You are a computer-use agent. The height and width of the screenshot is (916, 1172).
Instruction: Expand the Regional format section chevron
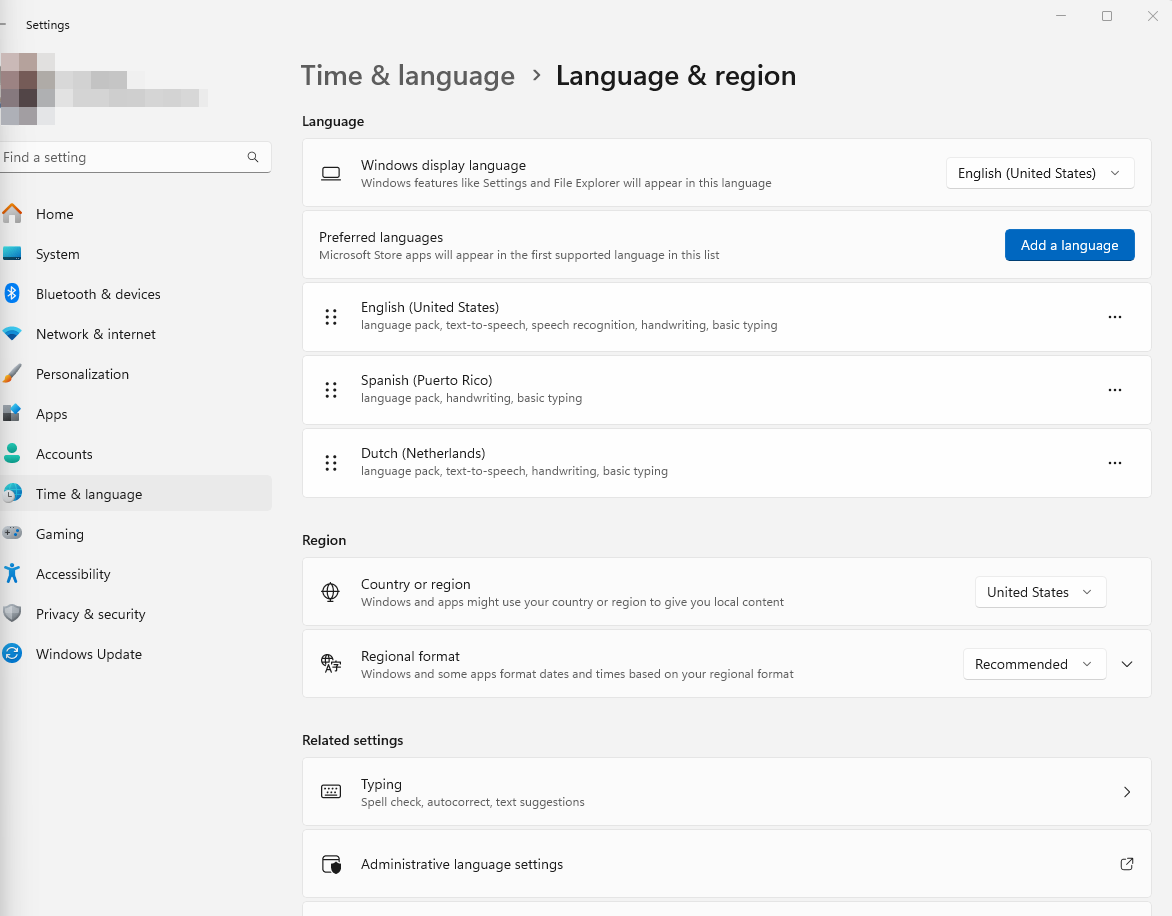1127,664
